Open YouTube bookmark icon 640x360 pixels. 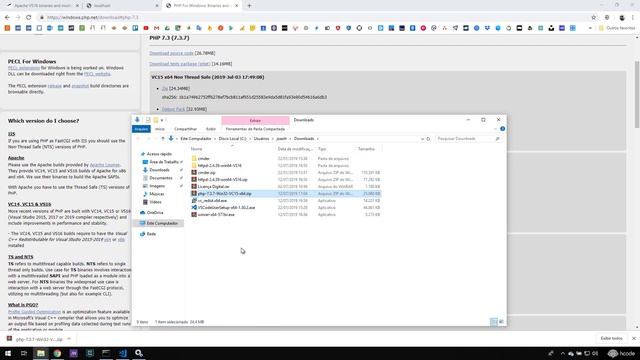(x=146, y=28)
